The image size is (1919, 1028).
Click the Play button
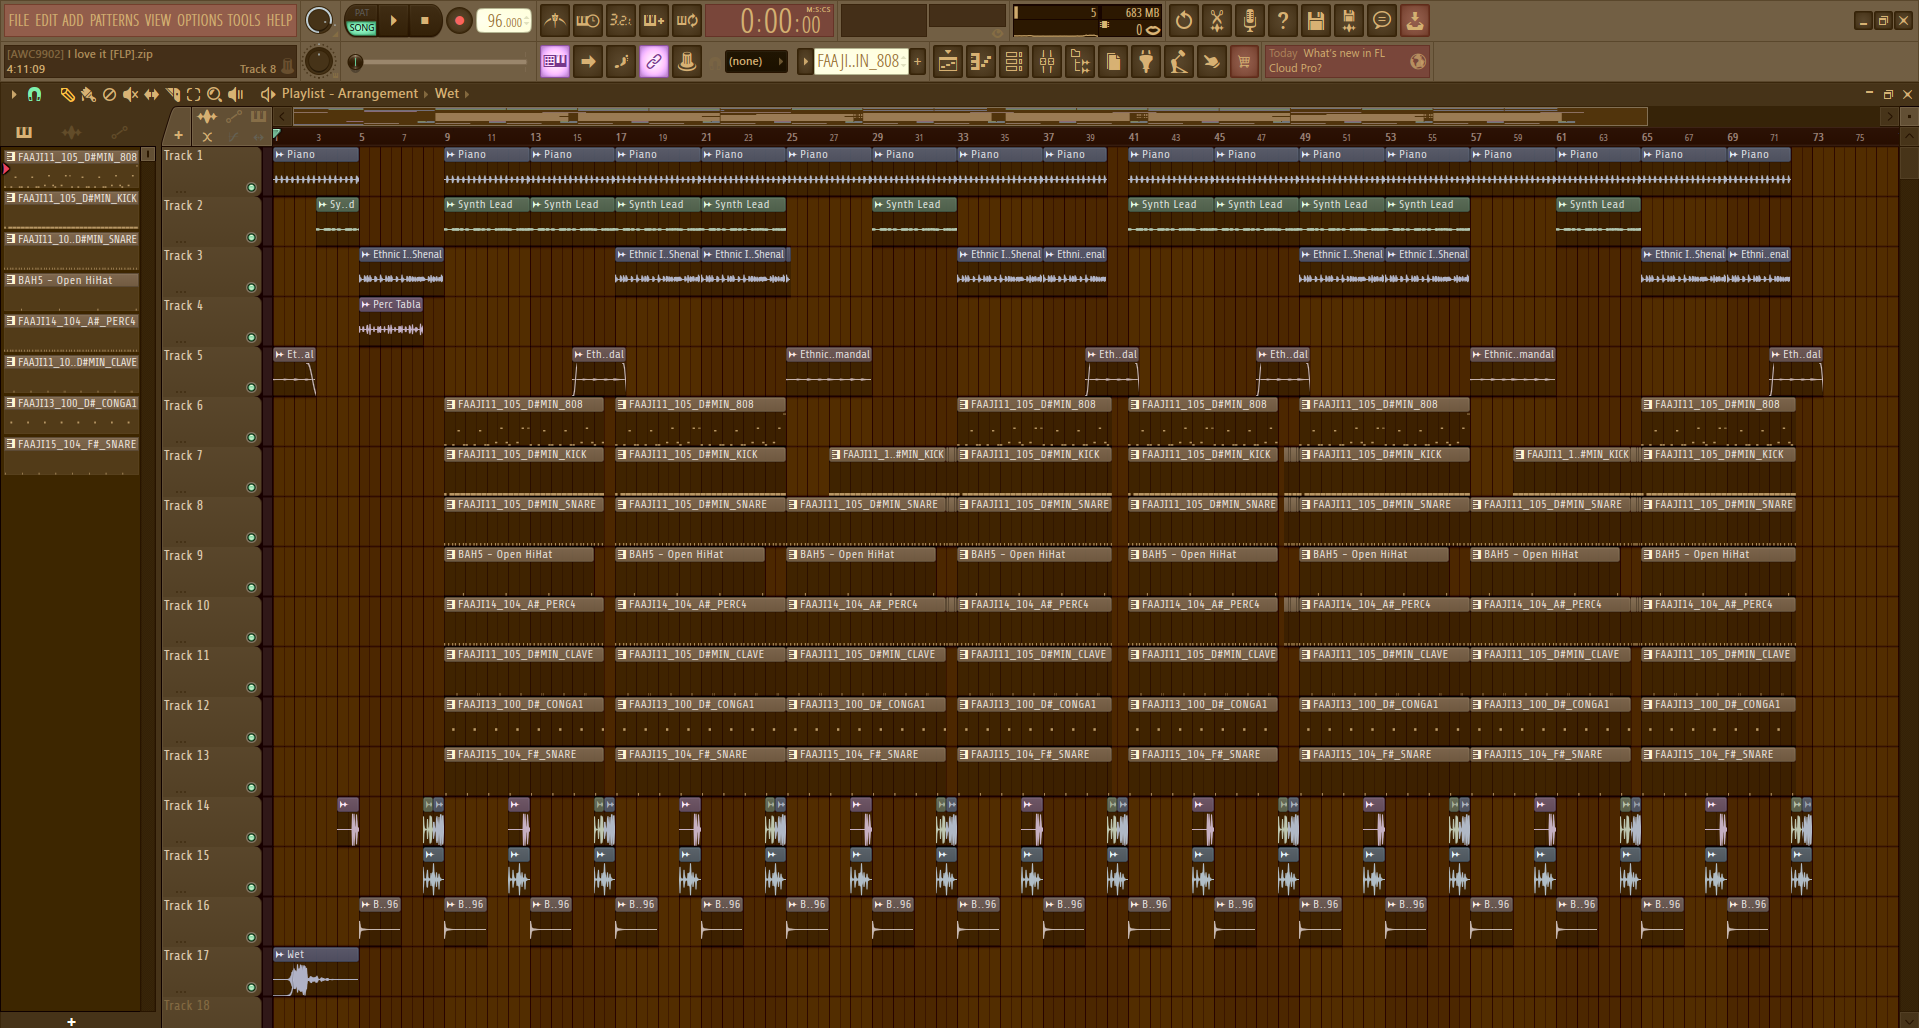tap(394, 21)
